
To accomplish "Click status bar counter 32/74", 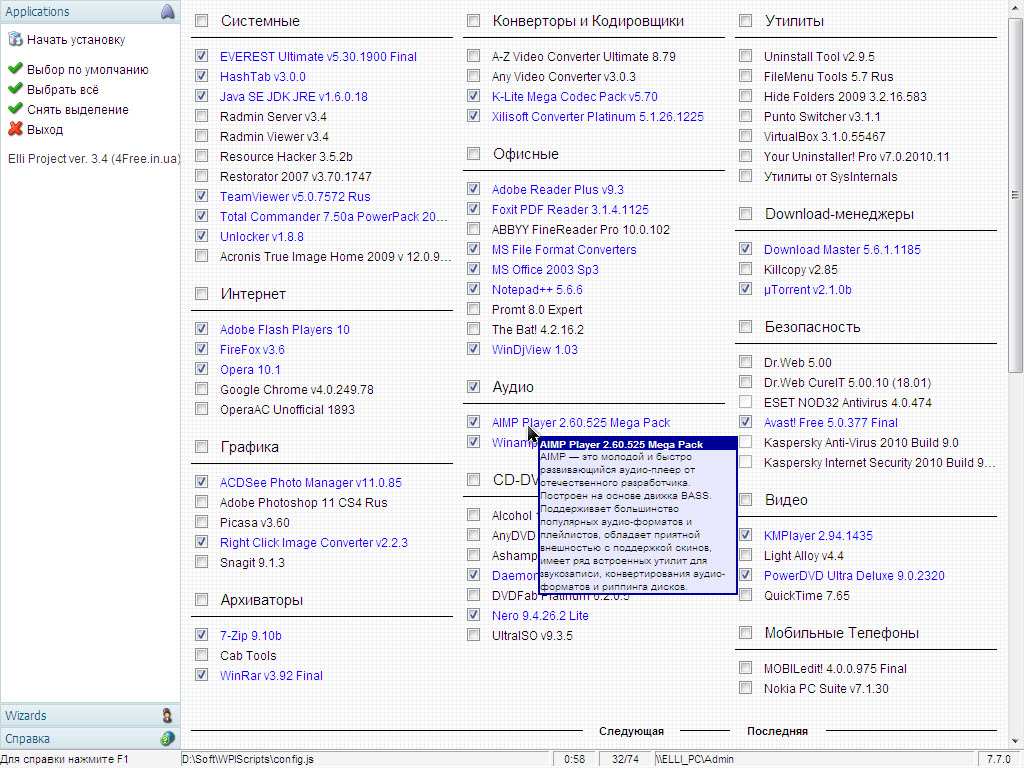I will point(625,760).
